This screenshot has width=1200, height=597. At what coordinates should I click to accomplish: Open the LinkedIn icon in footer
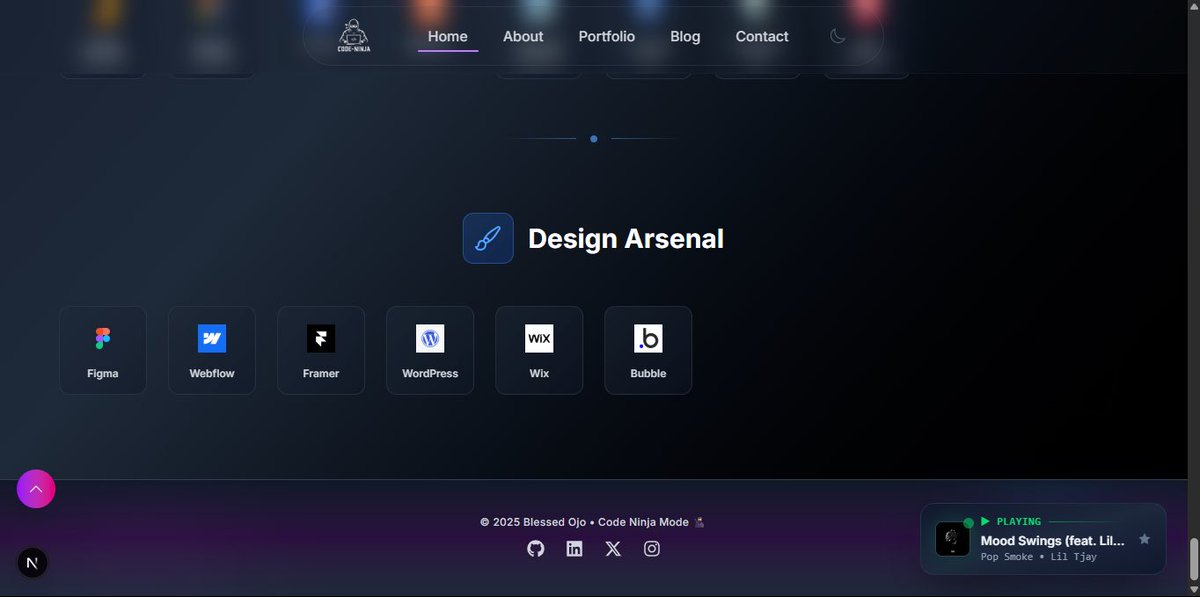click(x=574, y=548)
